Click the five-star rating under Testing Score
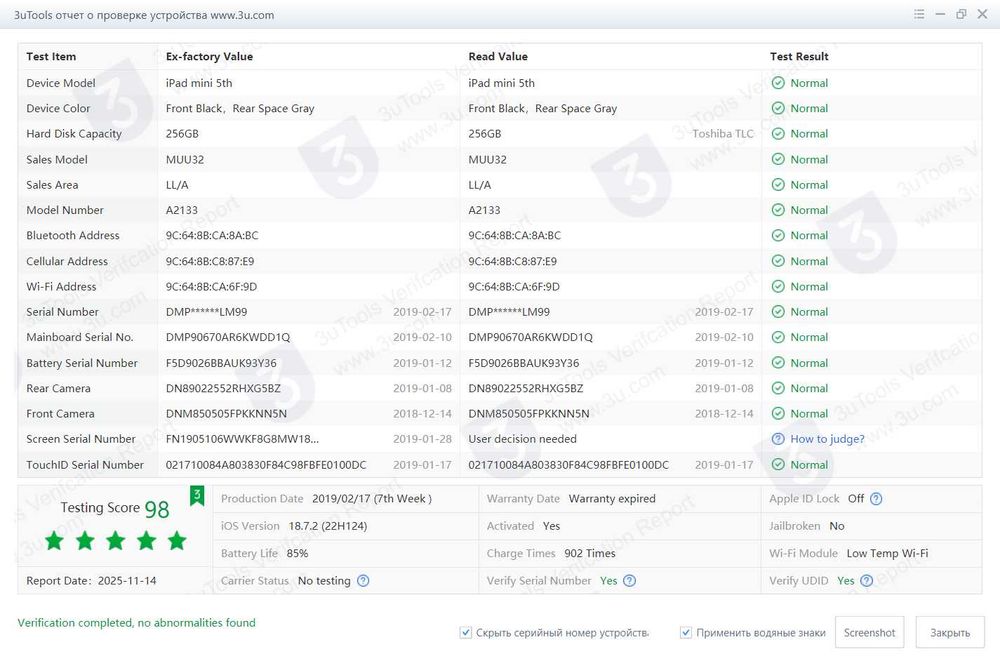This screenshot has width=1000, height=663. pyautogui.click(x=115, y=541)
